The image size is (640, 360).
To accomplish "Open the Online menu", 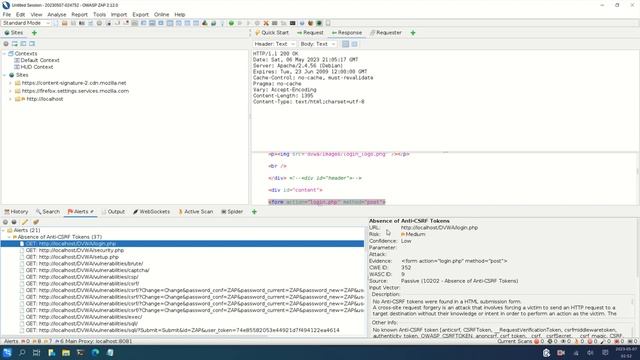I will (x=162, y=14).
